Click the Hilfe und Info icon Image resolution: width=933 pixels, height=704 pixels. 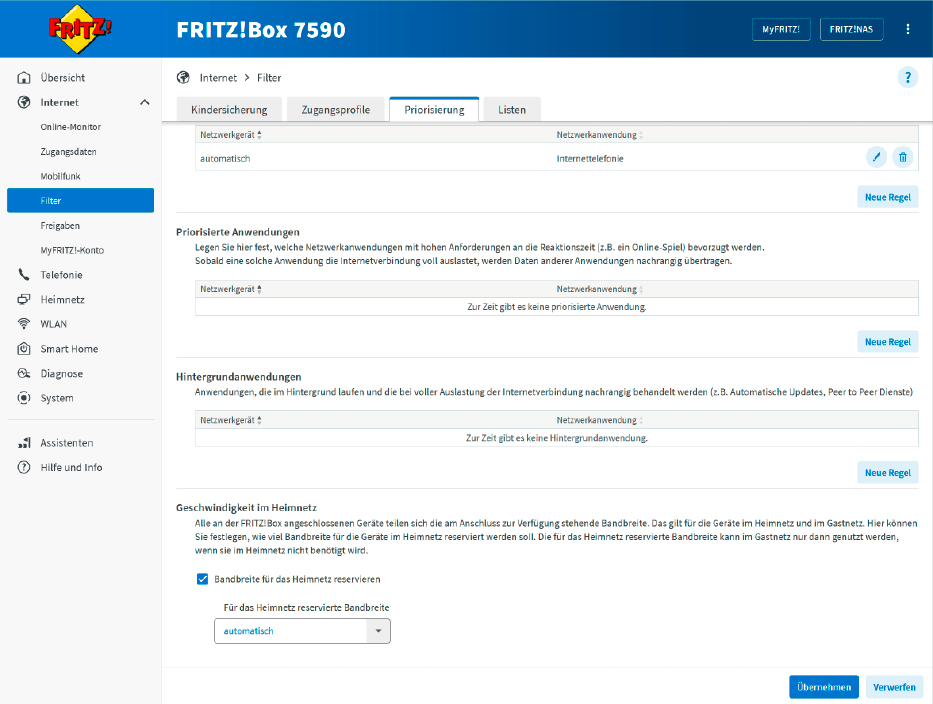[24, 467]
